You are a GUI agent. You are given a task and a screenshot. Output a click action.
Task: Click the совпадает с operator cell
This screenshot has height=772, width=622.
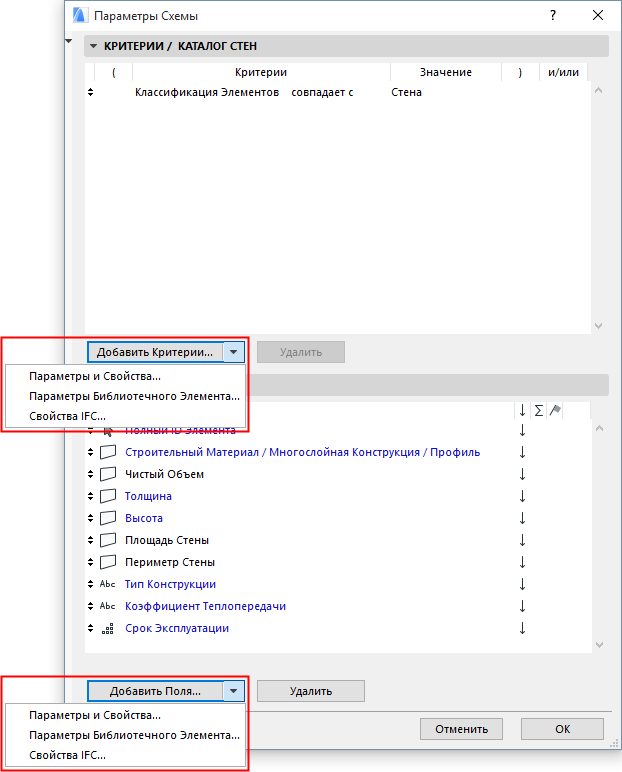pos(322,92)
